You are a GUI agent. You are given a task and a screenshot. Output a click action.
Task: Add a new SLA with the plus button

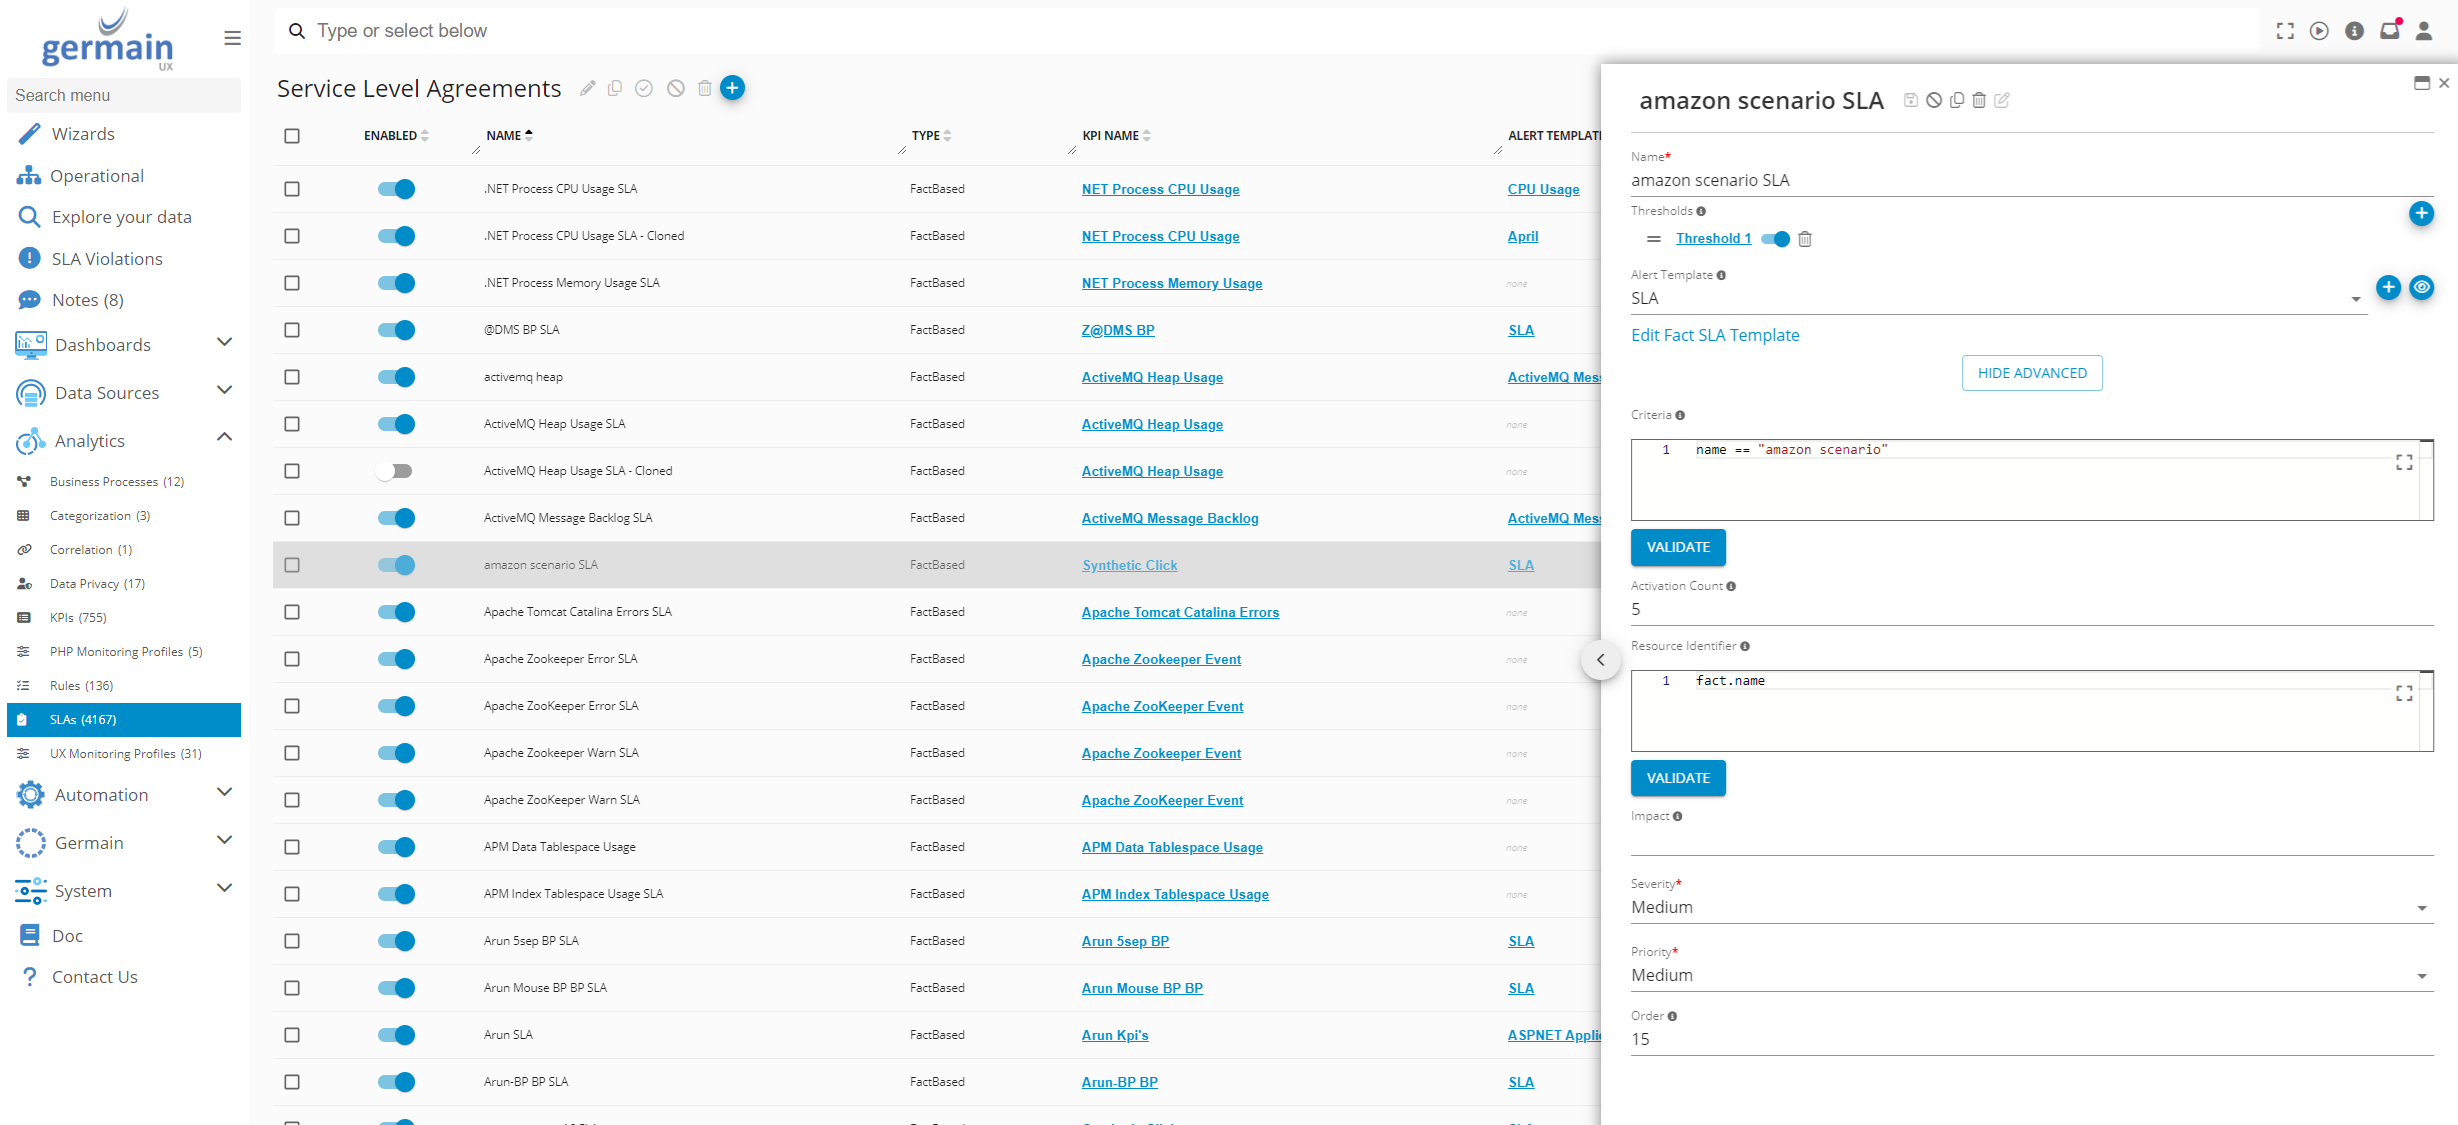pyautogui.click(x=732, y=88)
